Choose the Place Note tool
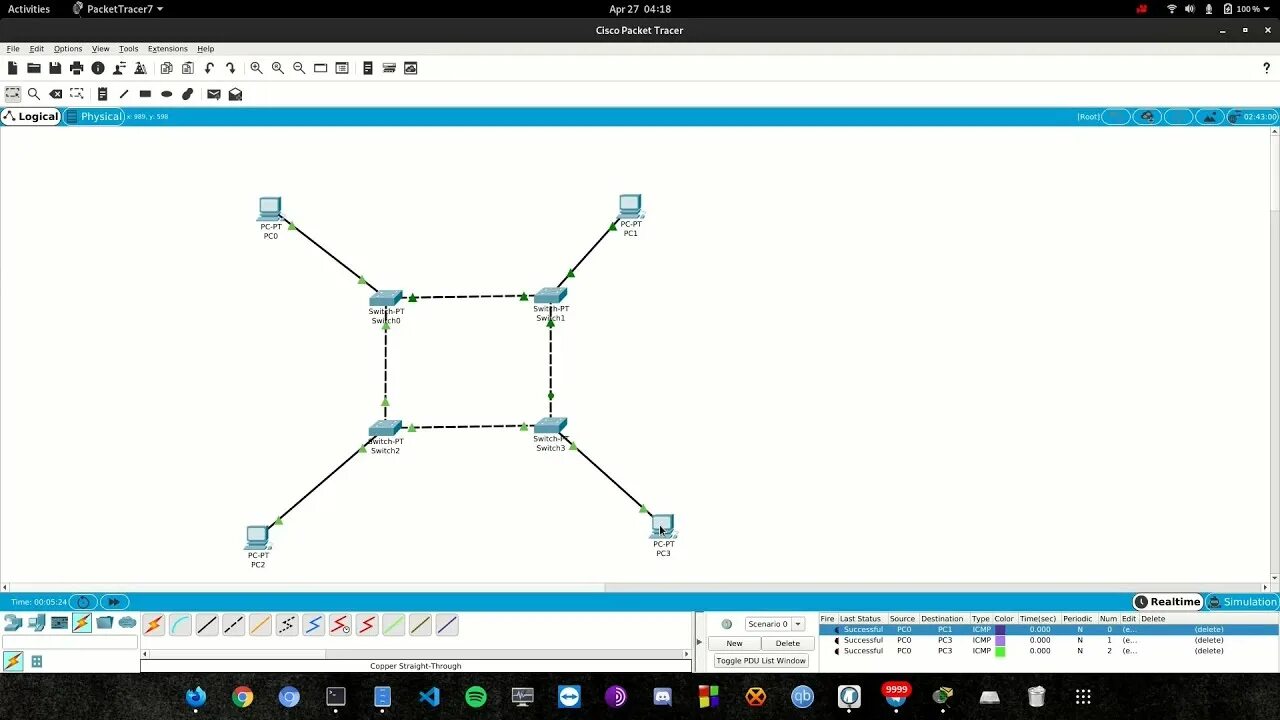Image resolution: width=1280 pixels, height=720 pixels. point(102,94)
